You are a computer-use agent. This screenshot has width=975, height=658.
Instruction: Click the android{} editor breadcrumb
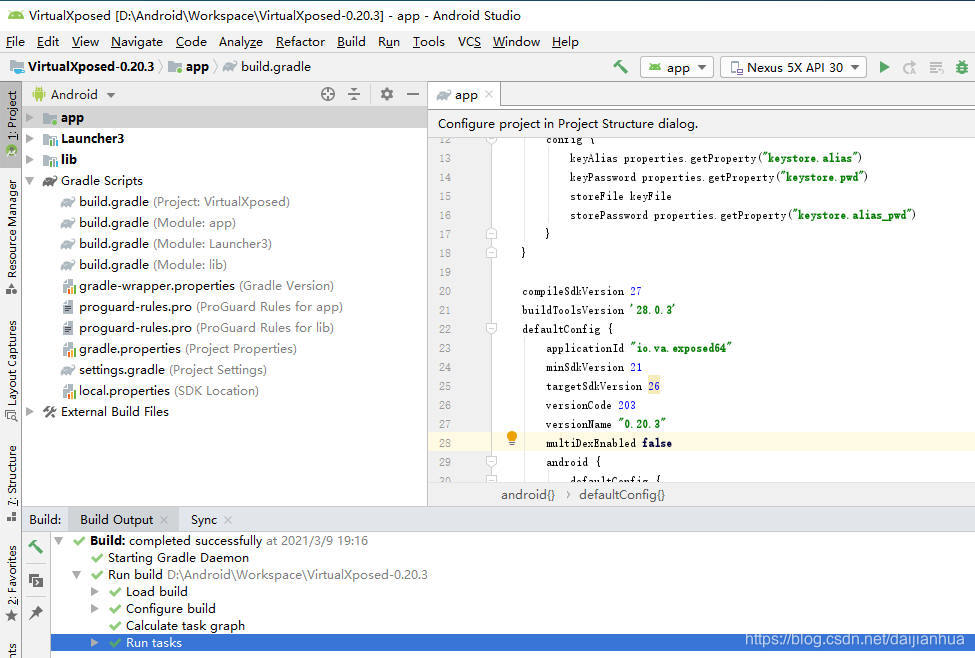[528, 494]
